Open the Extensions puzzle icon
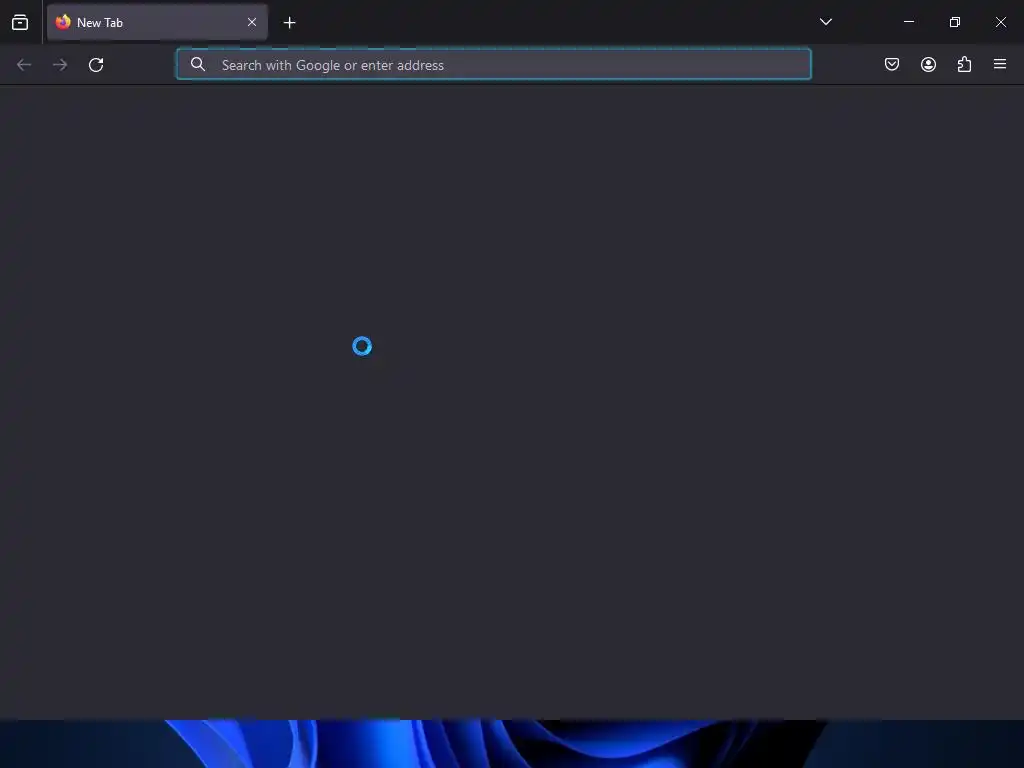 [x=964, y=64]
